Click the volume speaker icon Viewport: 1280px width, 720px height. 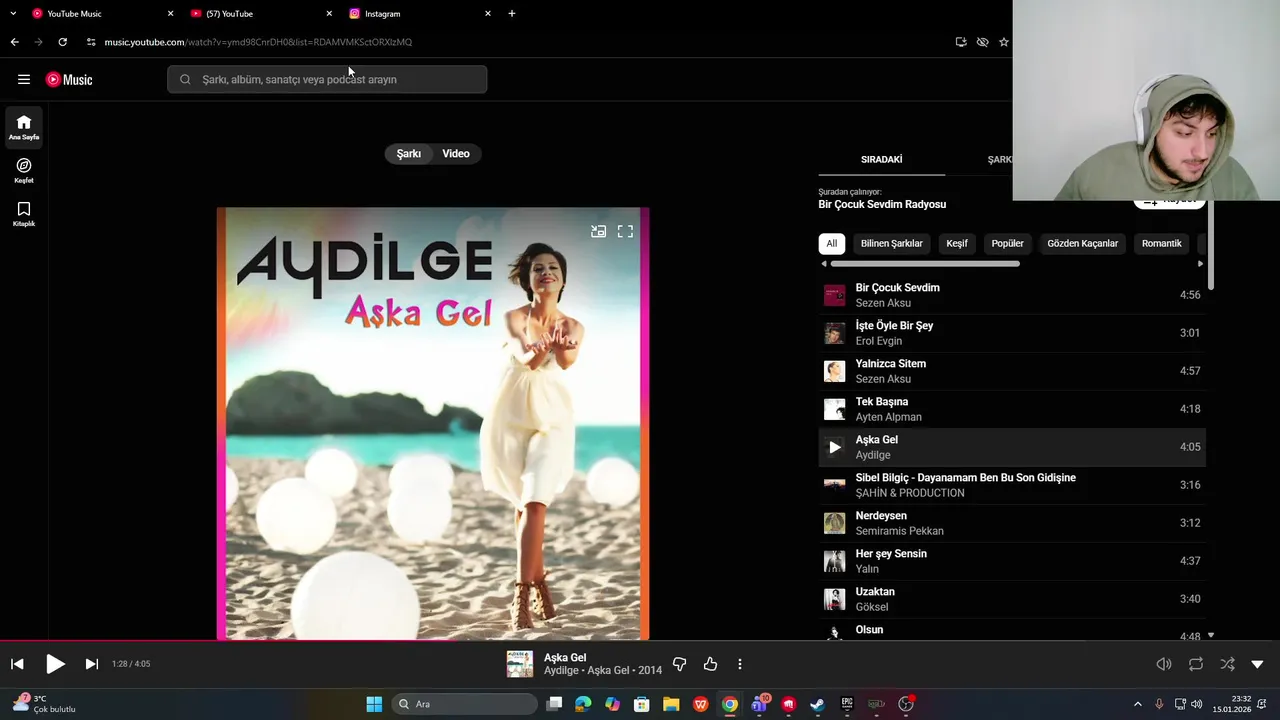pyautogui.click(x=1164, y=664)
